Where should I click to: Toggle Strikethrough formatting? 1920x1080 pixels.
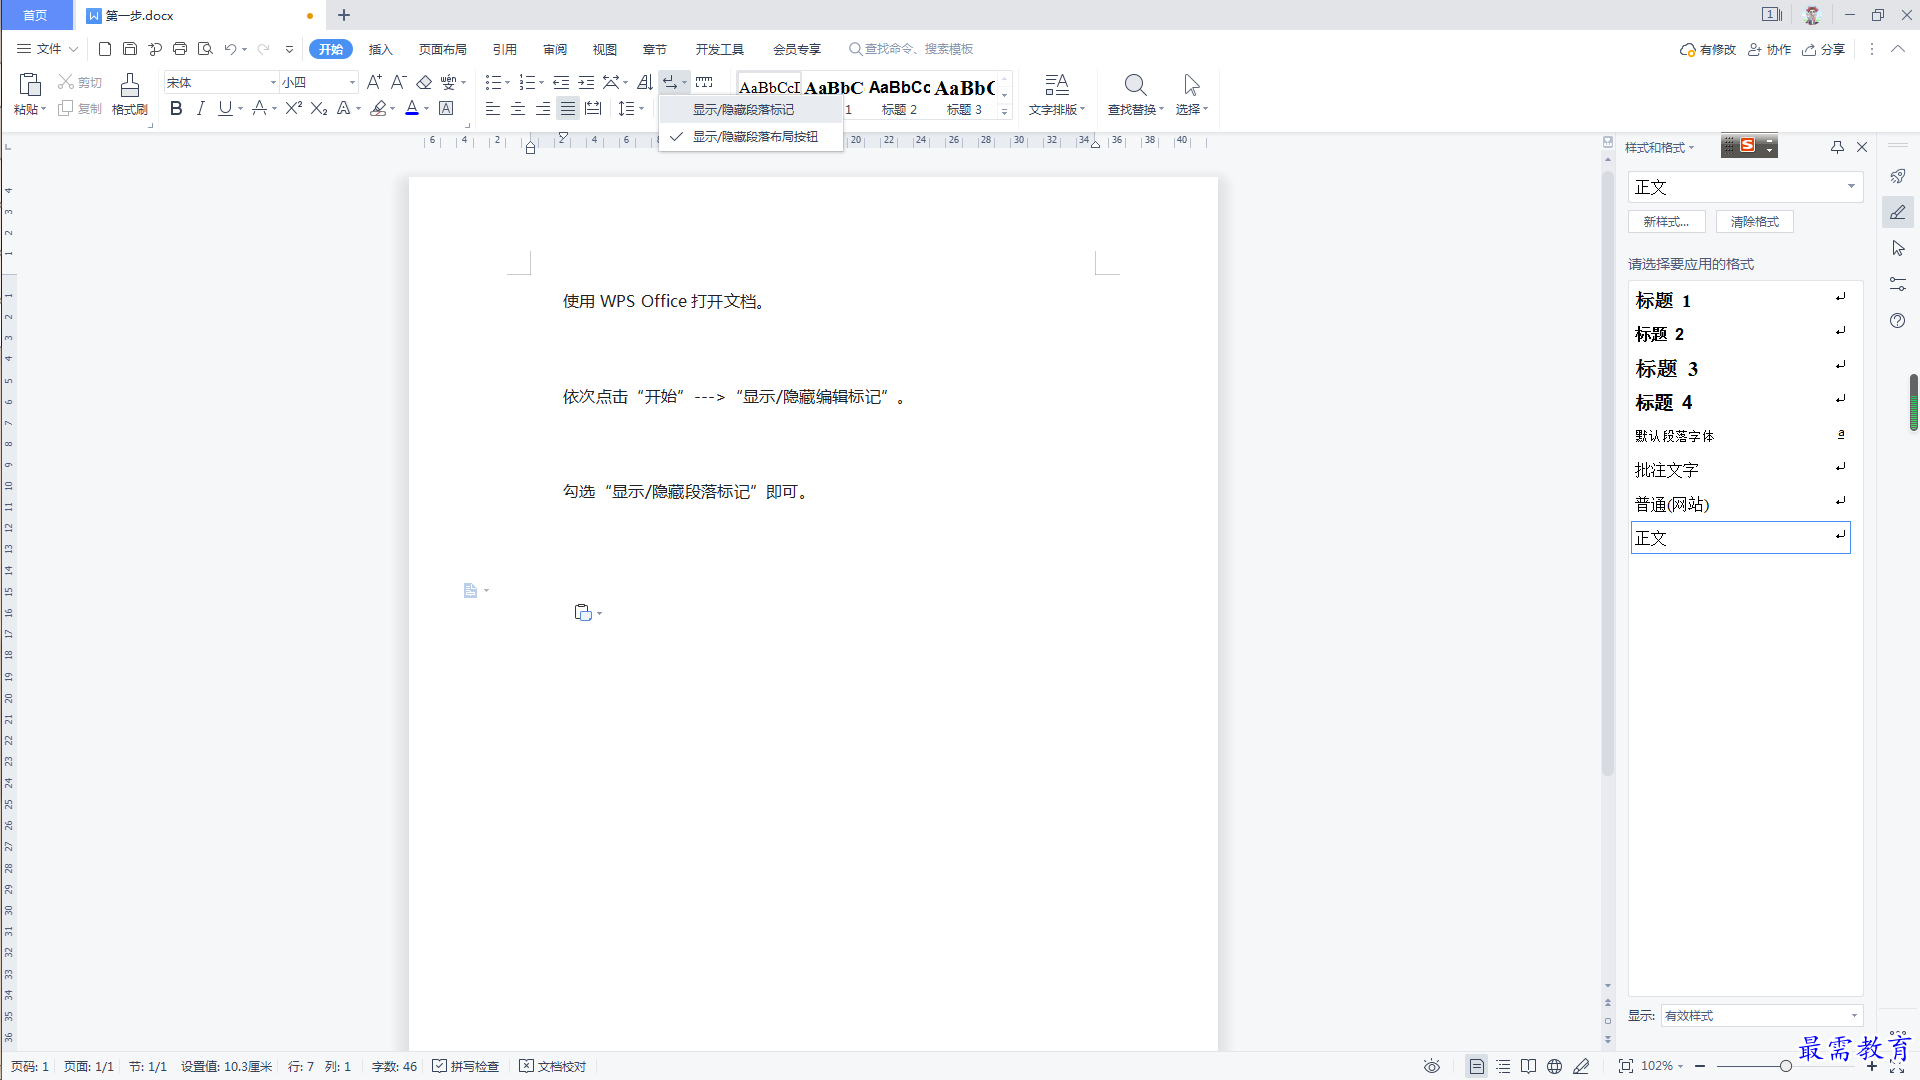pos(259,108)
